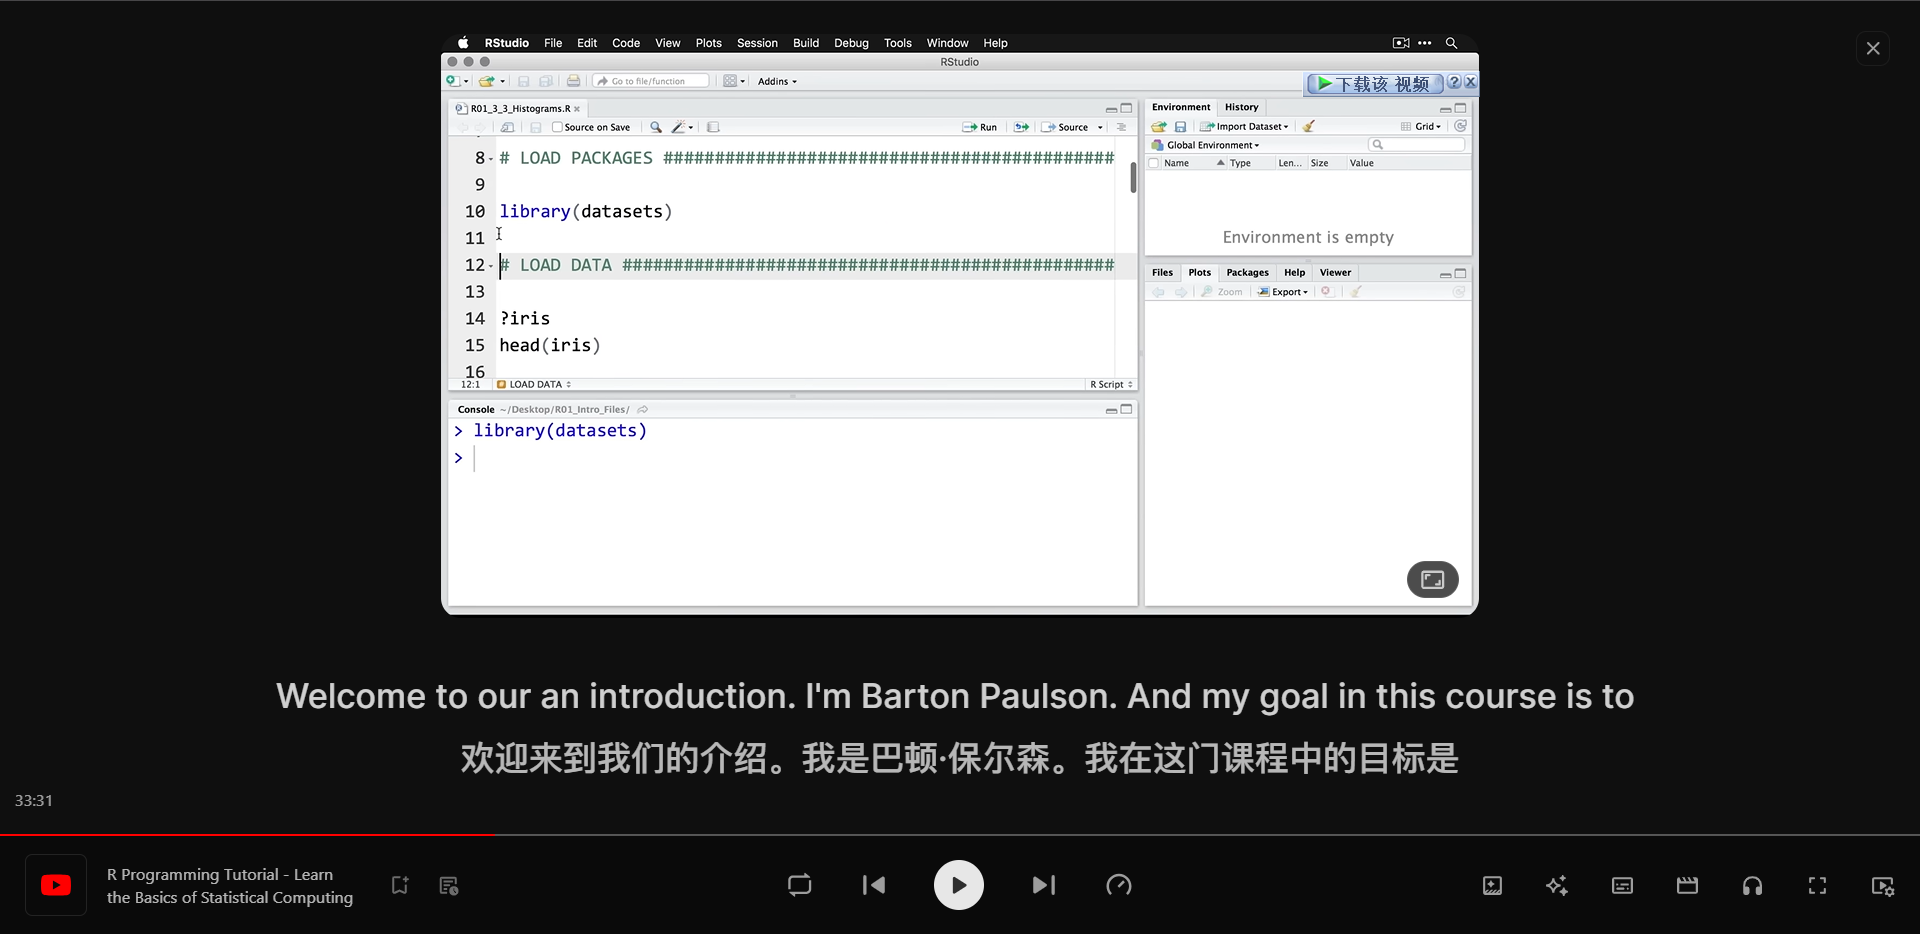Open the Global Environment dropdown

coord(1206,145)
